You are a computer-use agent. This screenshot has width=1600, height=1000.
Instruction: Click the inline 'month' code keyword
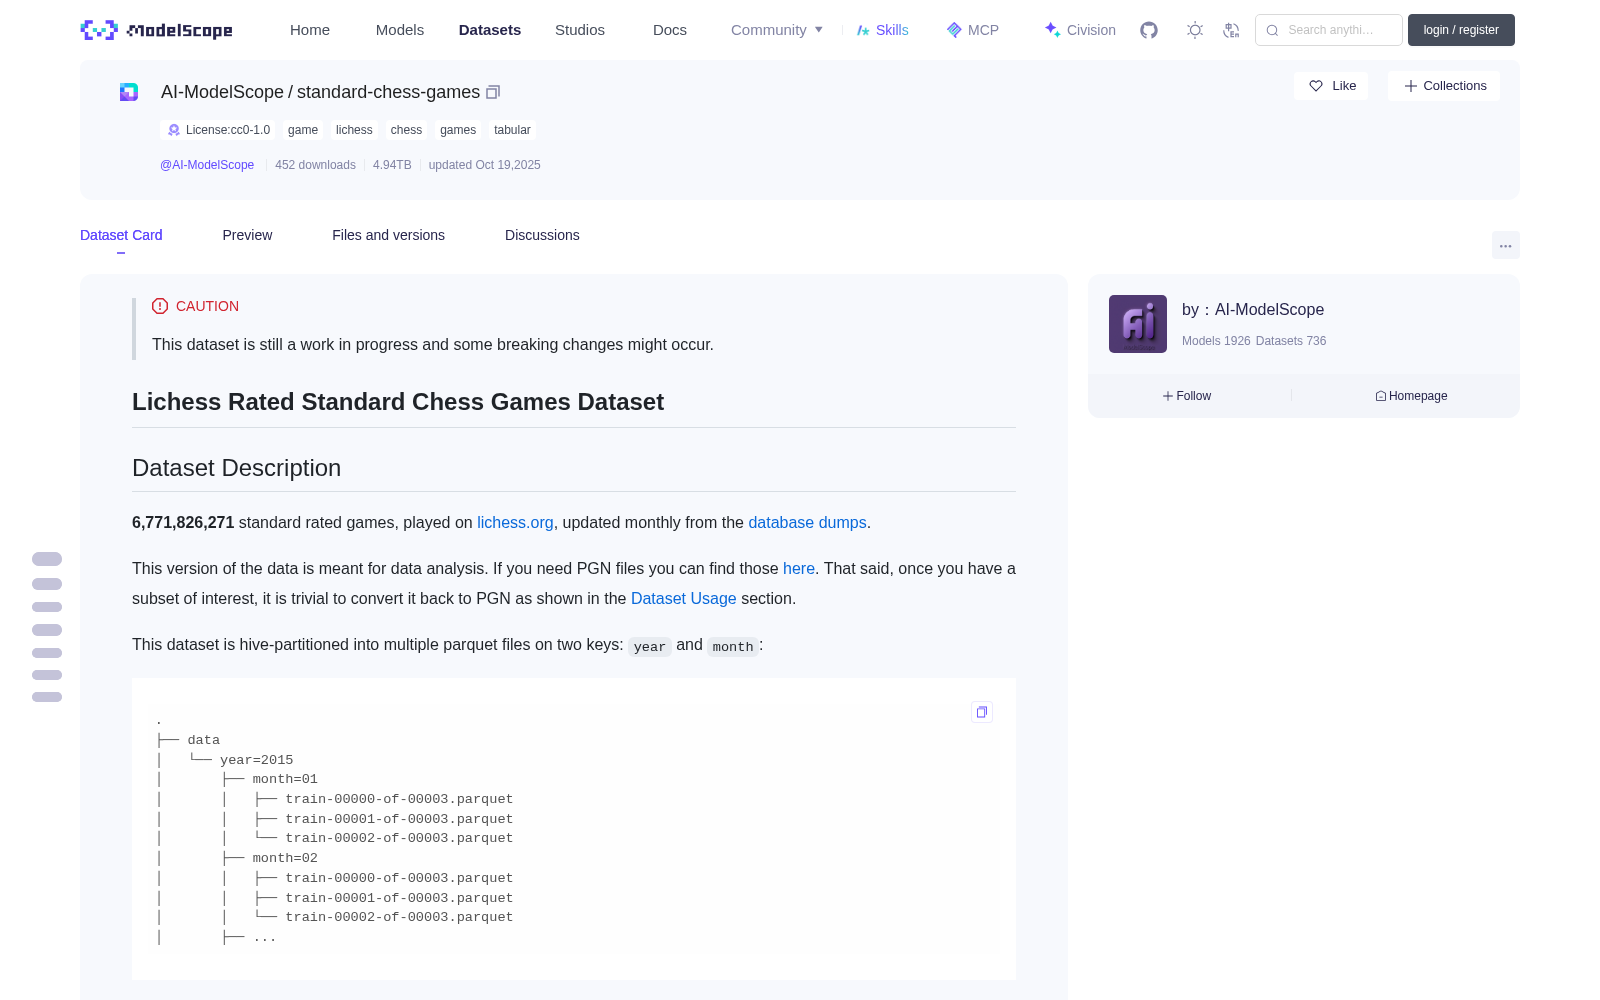click(x=733, y=647)
